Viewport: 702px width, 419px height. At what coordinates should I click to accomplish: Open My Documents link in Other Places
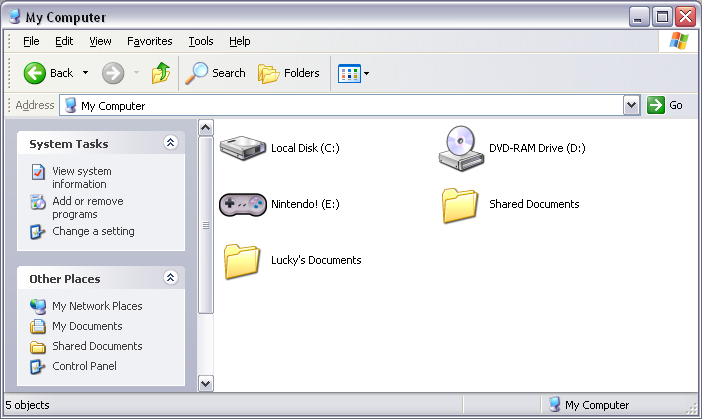87,326
